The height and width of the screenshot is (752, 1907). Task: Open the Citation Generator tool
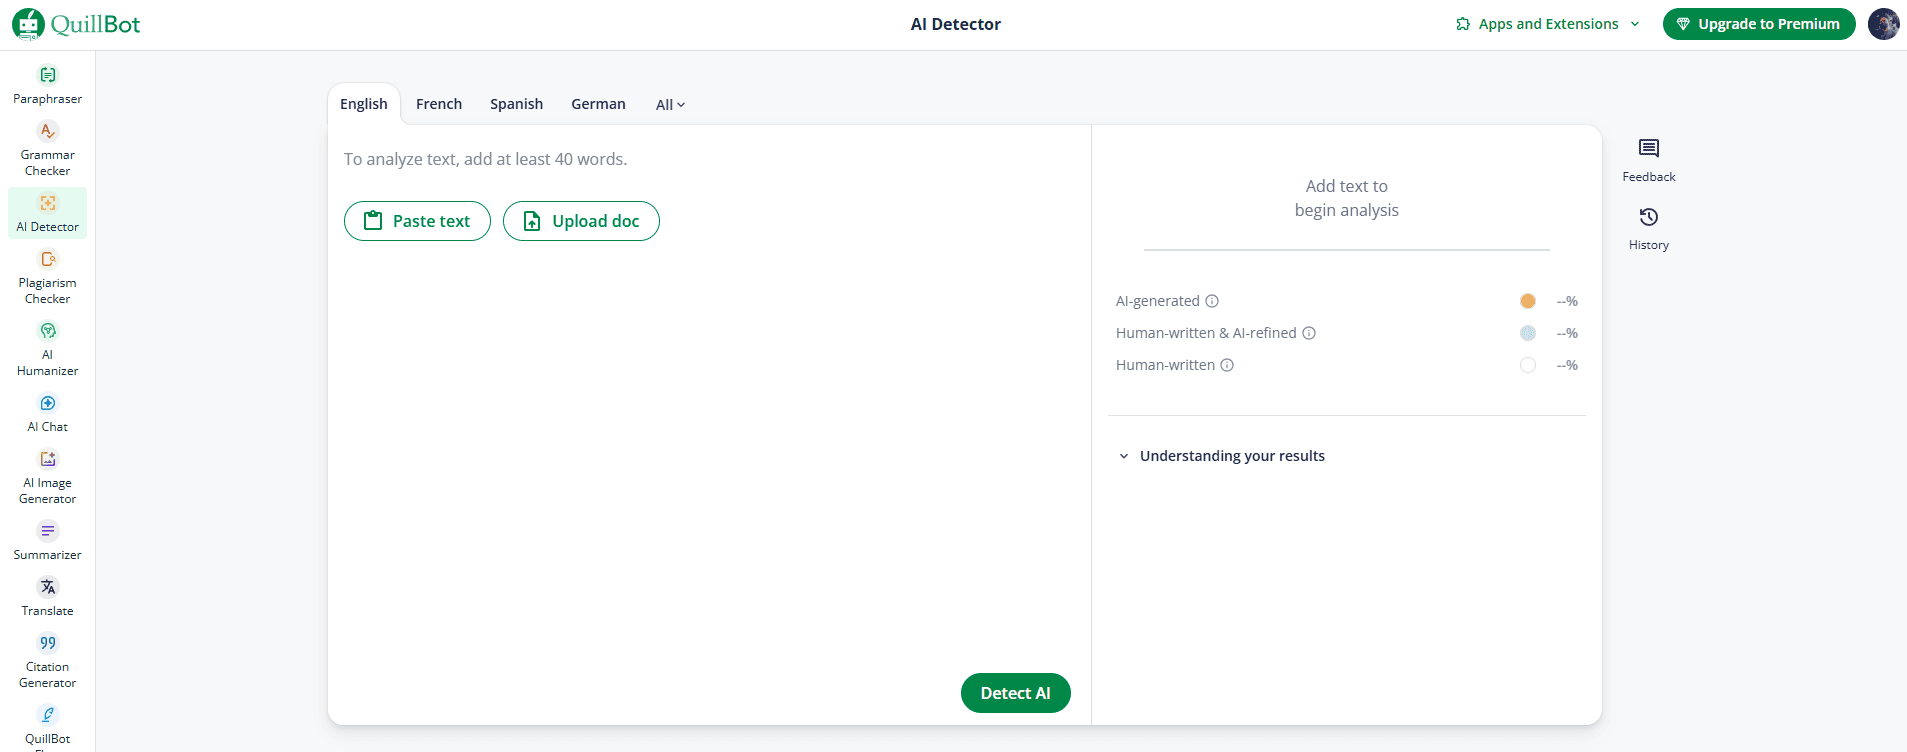coord(47,661)
